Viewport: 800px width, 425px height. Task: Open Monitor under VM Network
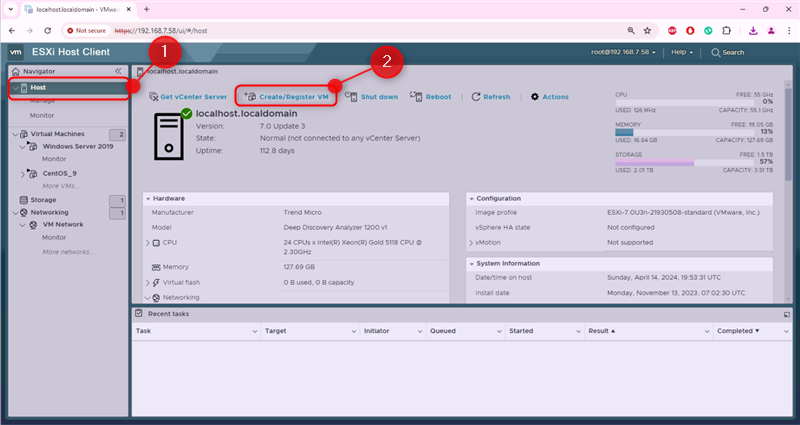(x=54, y=237)
